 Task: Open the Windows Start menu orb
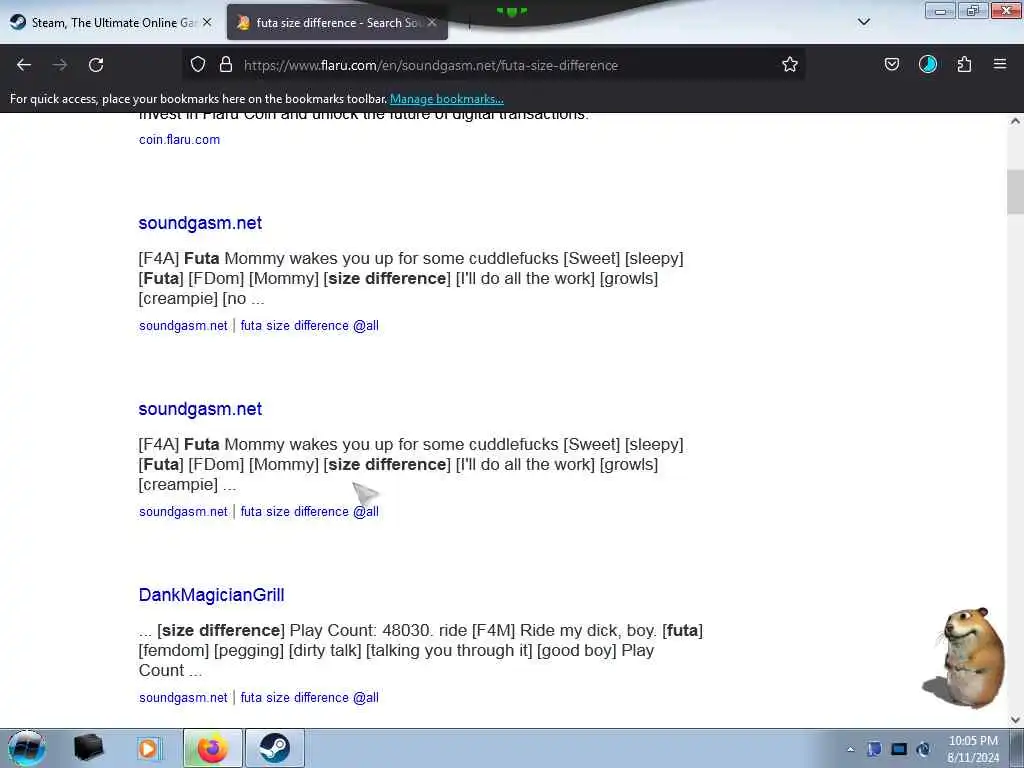coord(26,748)
